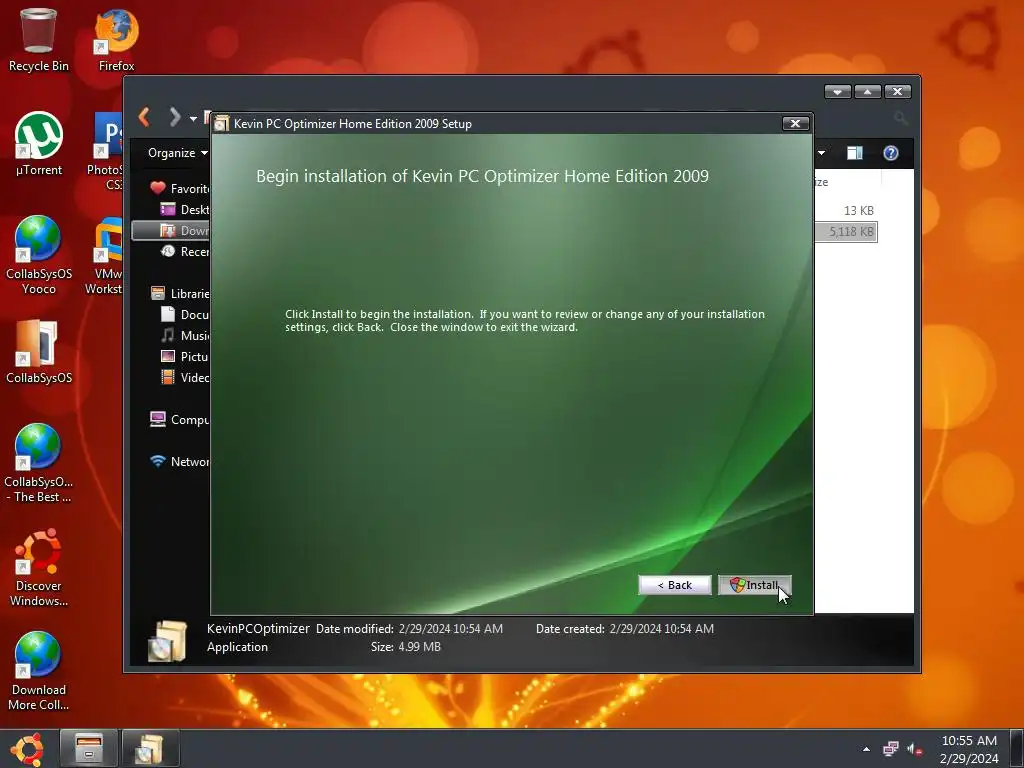1024x768 pixels.
Task: Open the Explorer view options dropdown arrow
Action: click(821, 153)
